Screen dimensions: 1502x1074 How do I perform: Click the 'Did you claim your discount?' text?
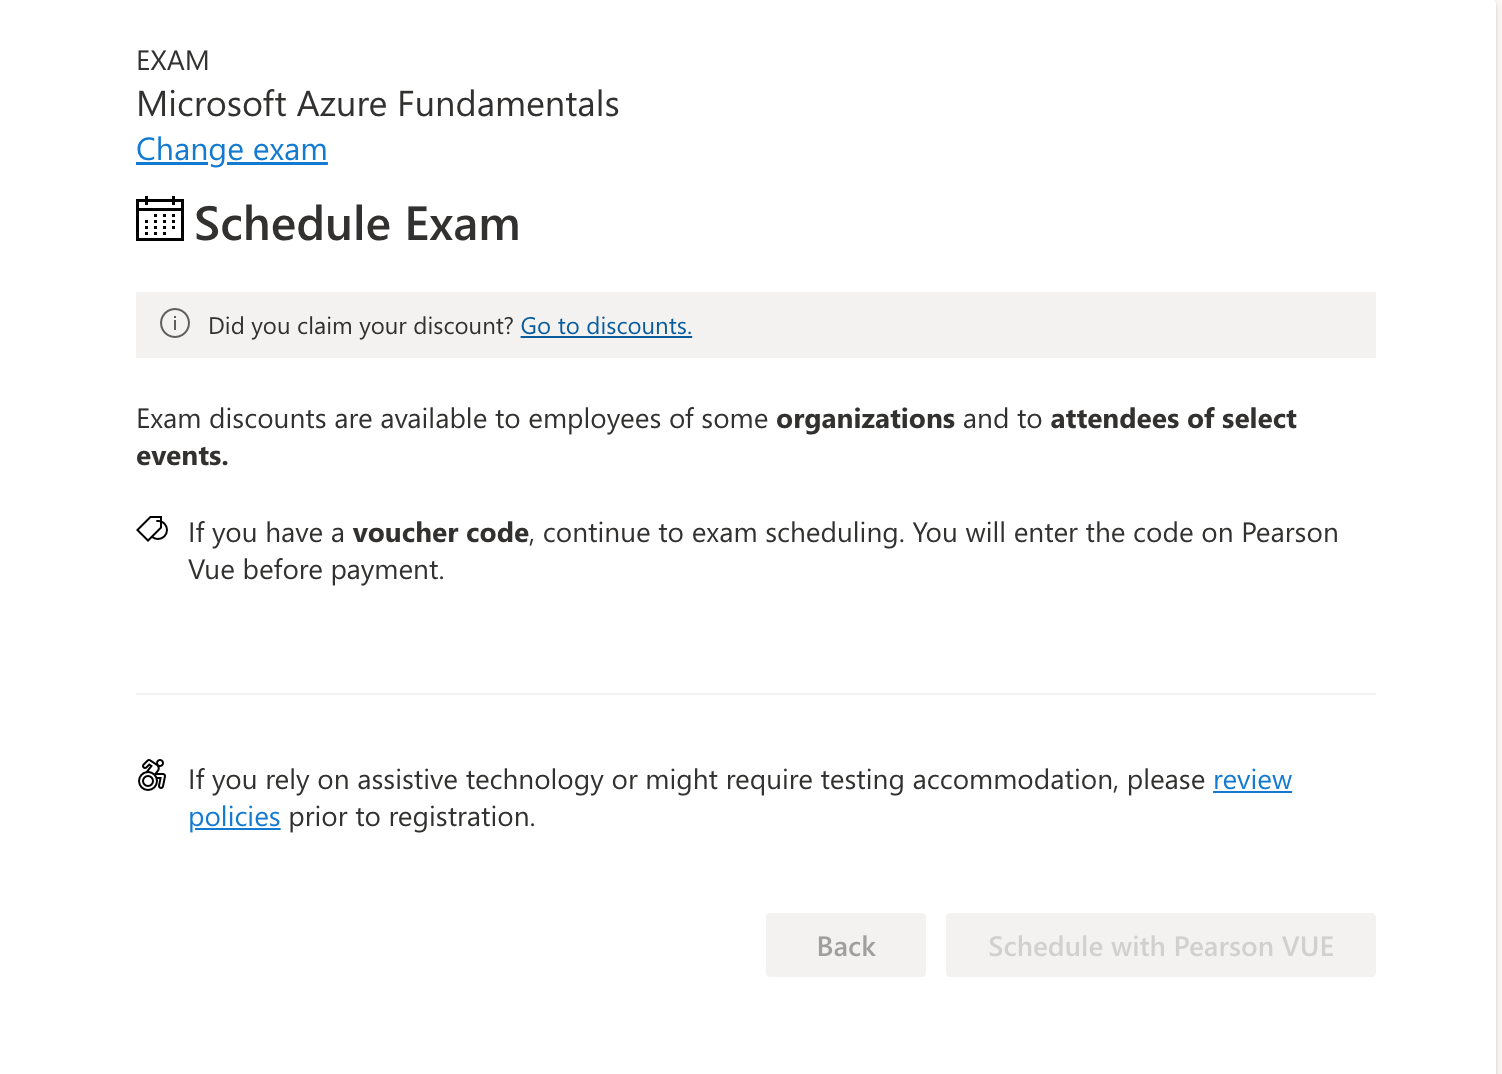(x=361, y=326)
